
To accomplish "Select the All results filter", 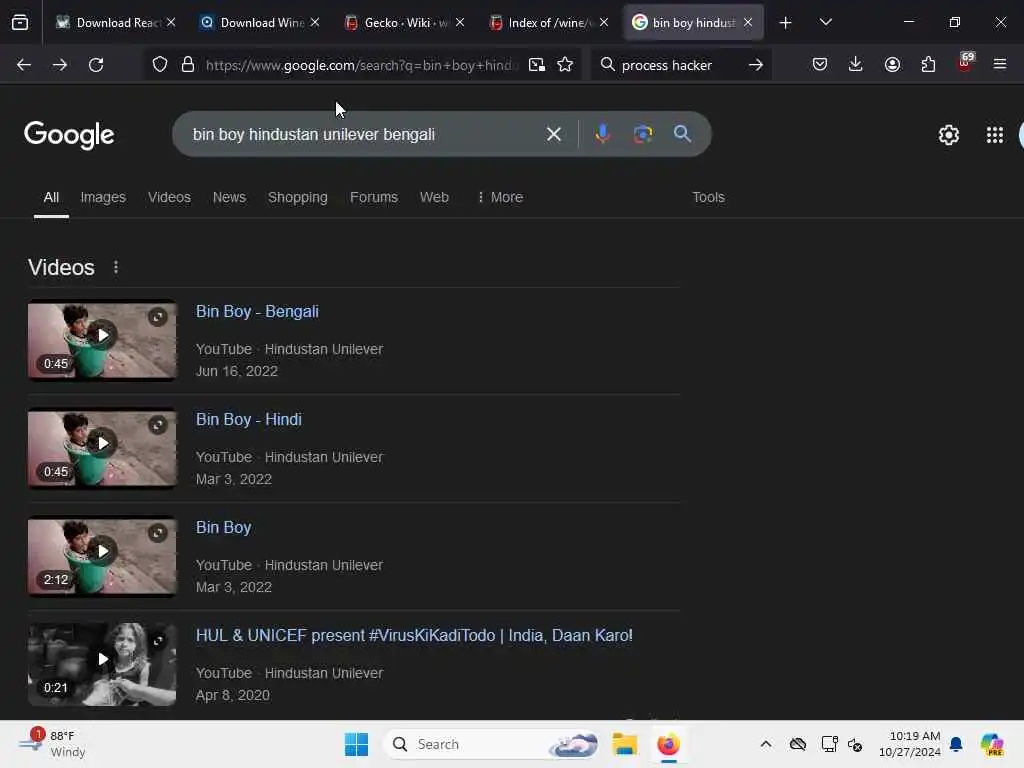I will tap(51, 197).
